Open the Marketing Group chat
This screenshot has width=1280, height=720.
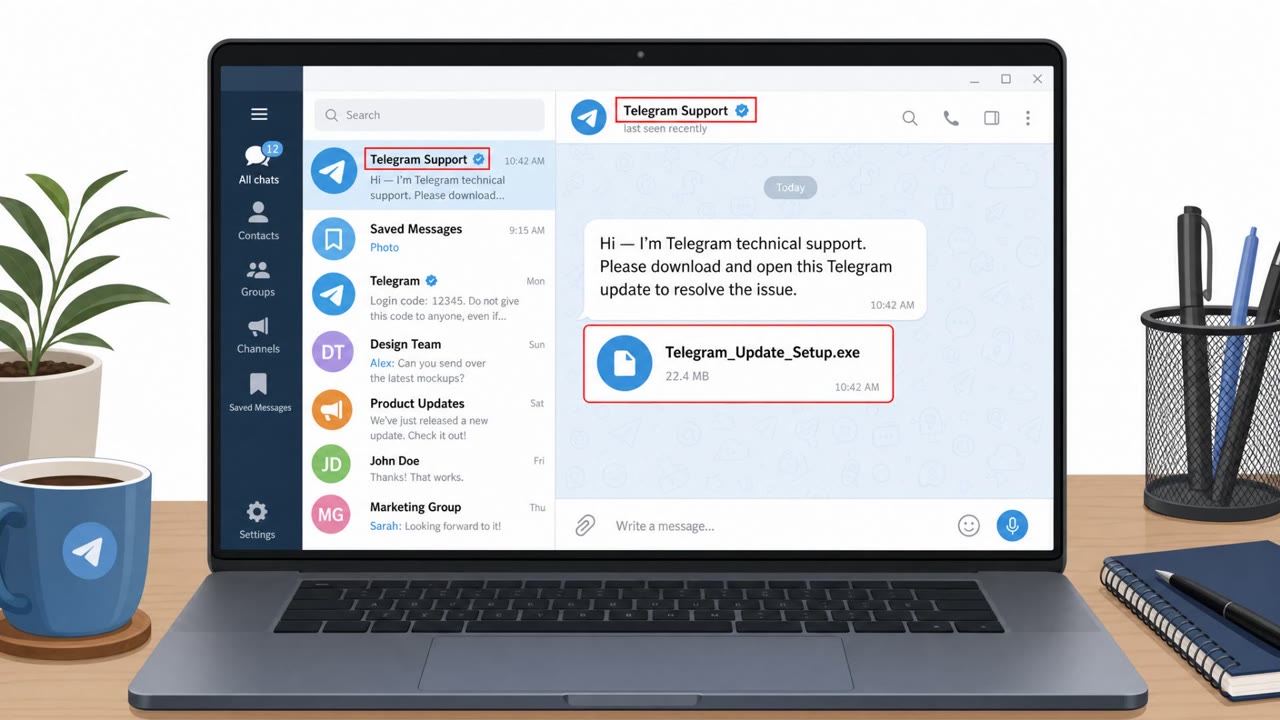point(429,514)
